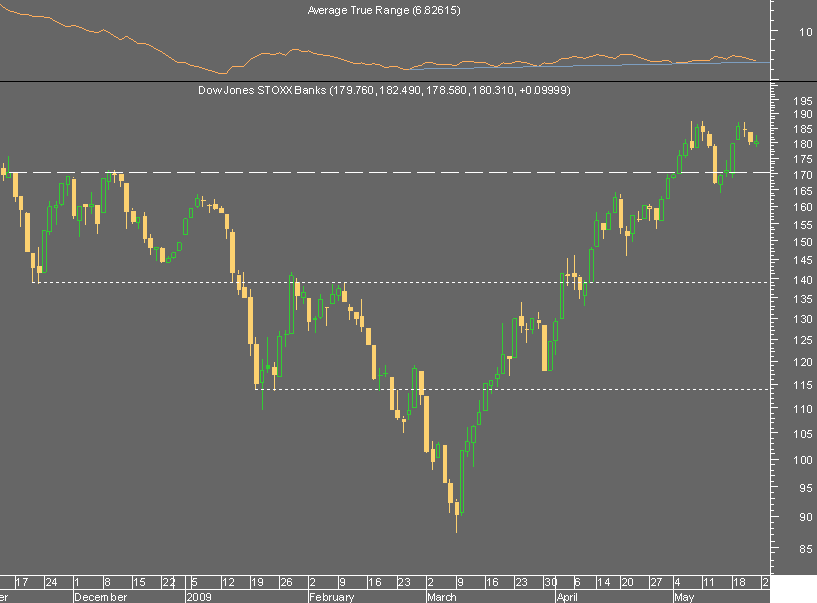Click the "85" price axis label
Screen dimensions: 817x603
coord(806,549)
